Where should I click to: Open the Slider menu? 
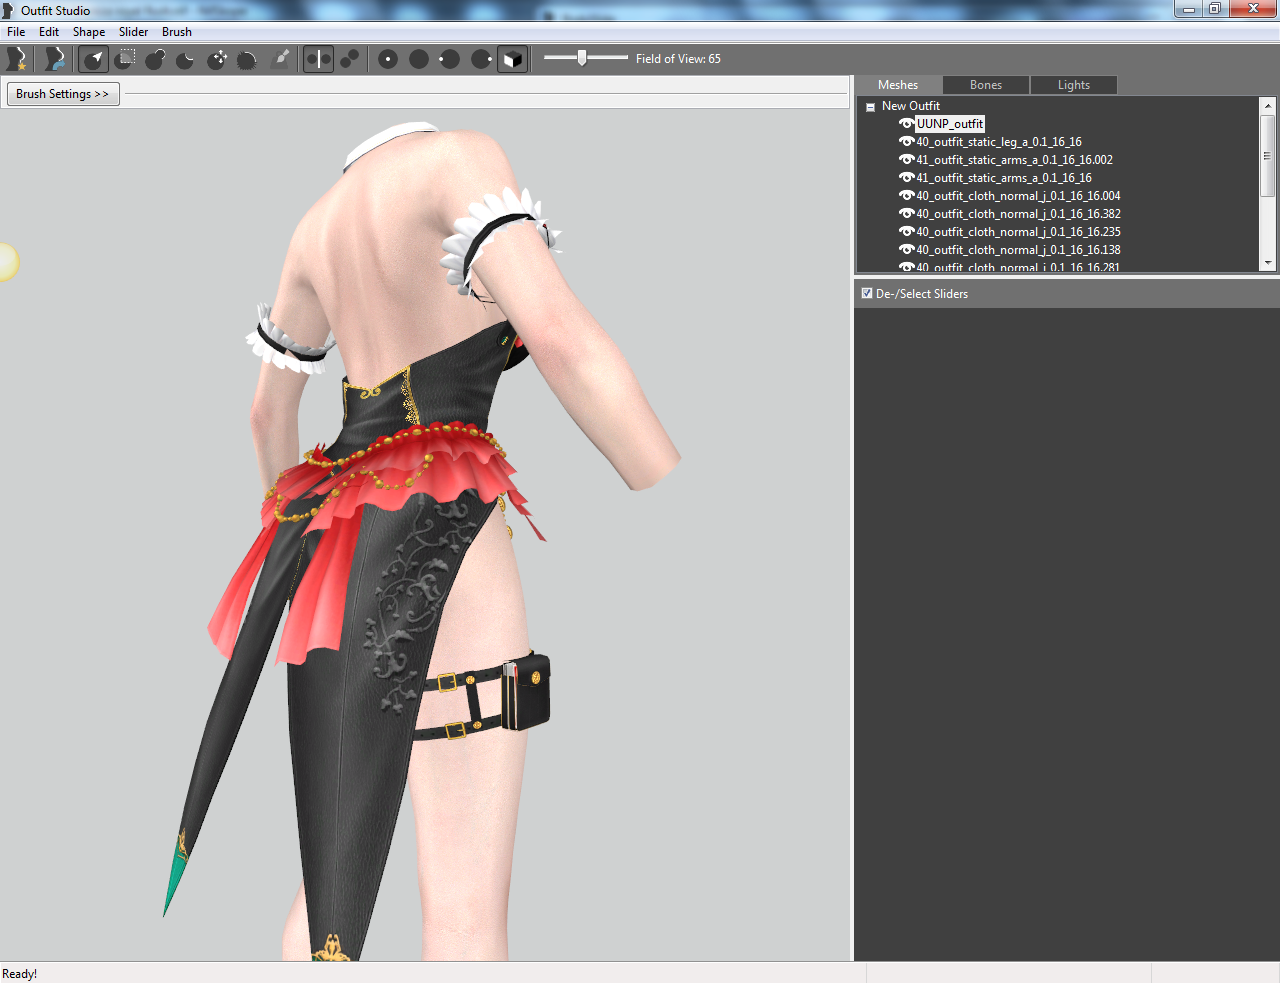[134, 32]
